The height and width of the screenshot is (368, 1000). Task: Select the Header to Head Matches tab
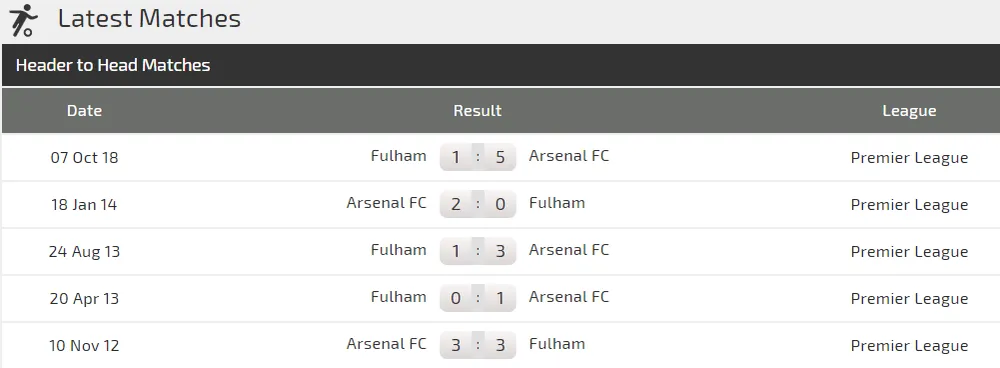click(112, 65)
